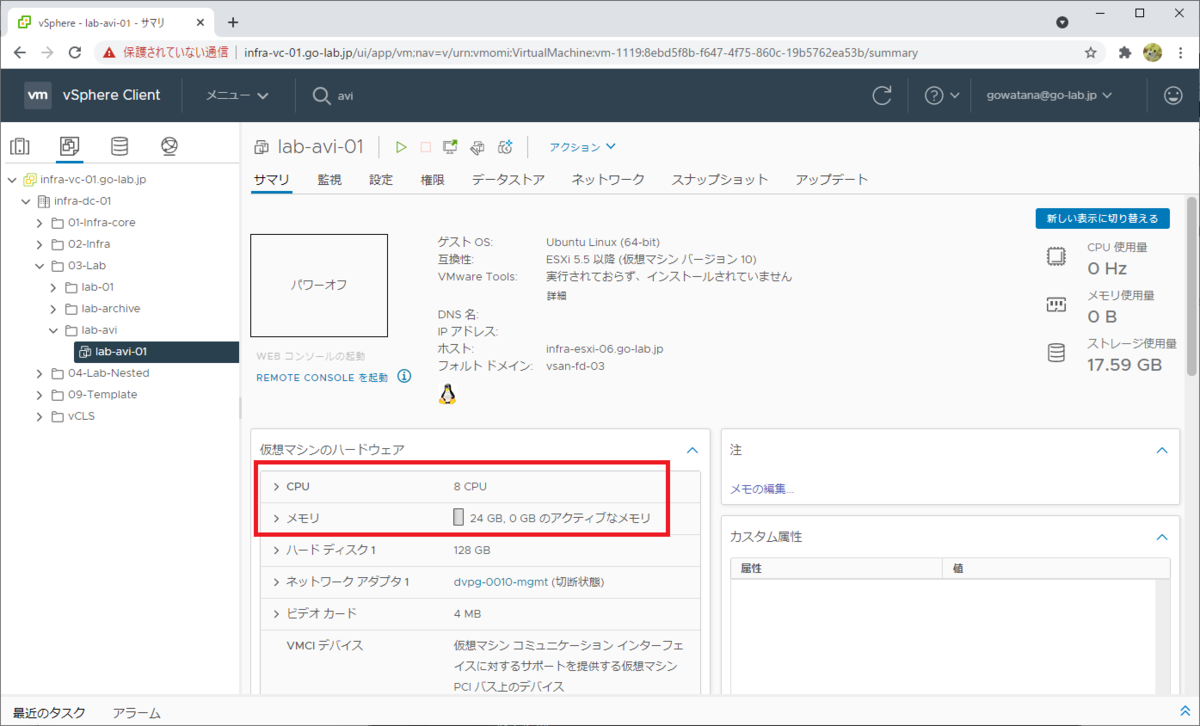Click REMOTE CONSOLE を起動 link
Image resolution: width=1200 pixels, height=726 pixels.
point(322,377)
